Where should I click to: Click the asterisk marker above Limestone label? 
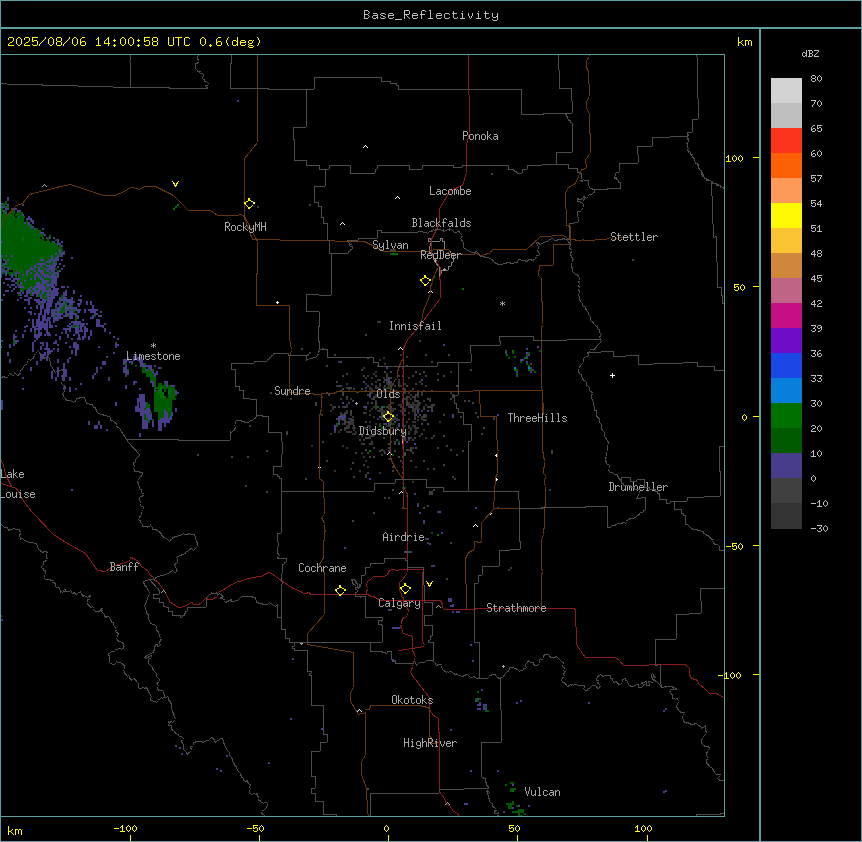pyautogui.click(x=153, y=346)
